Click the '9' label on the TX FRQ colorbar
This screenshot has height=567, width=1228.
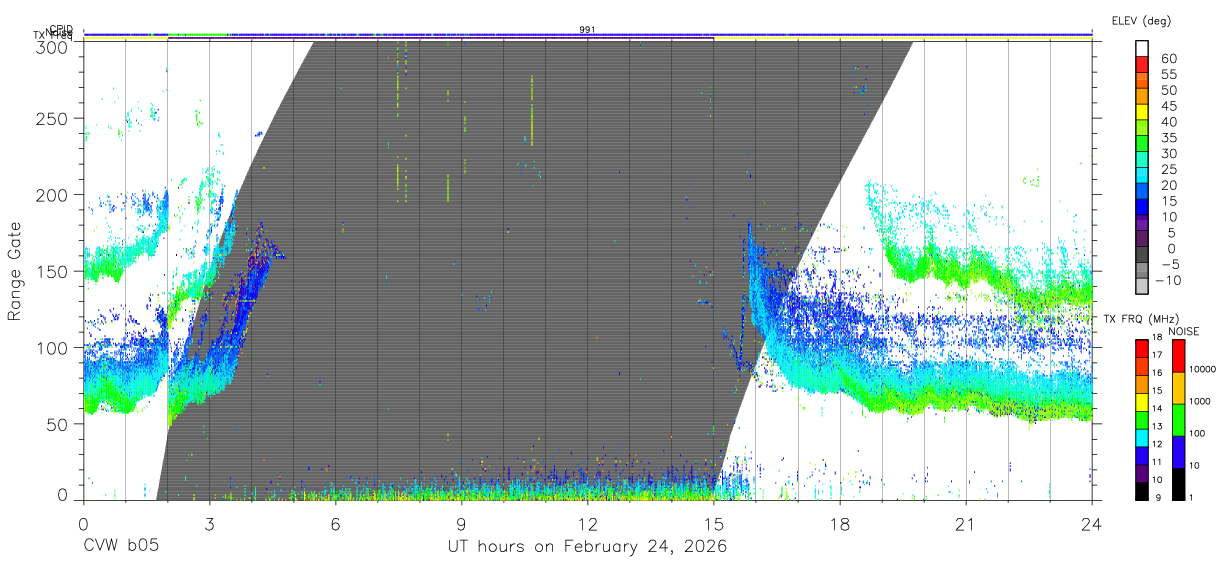pos(1158,498)
